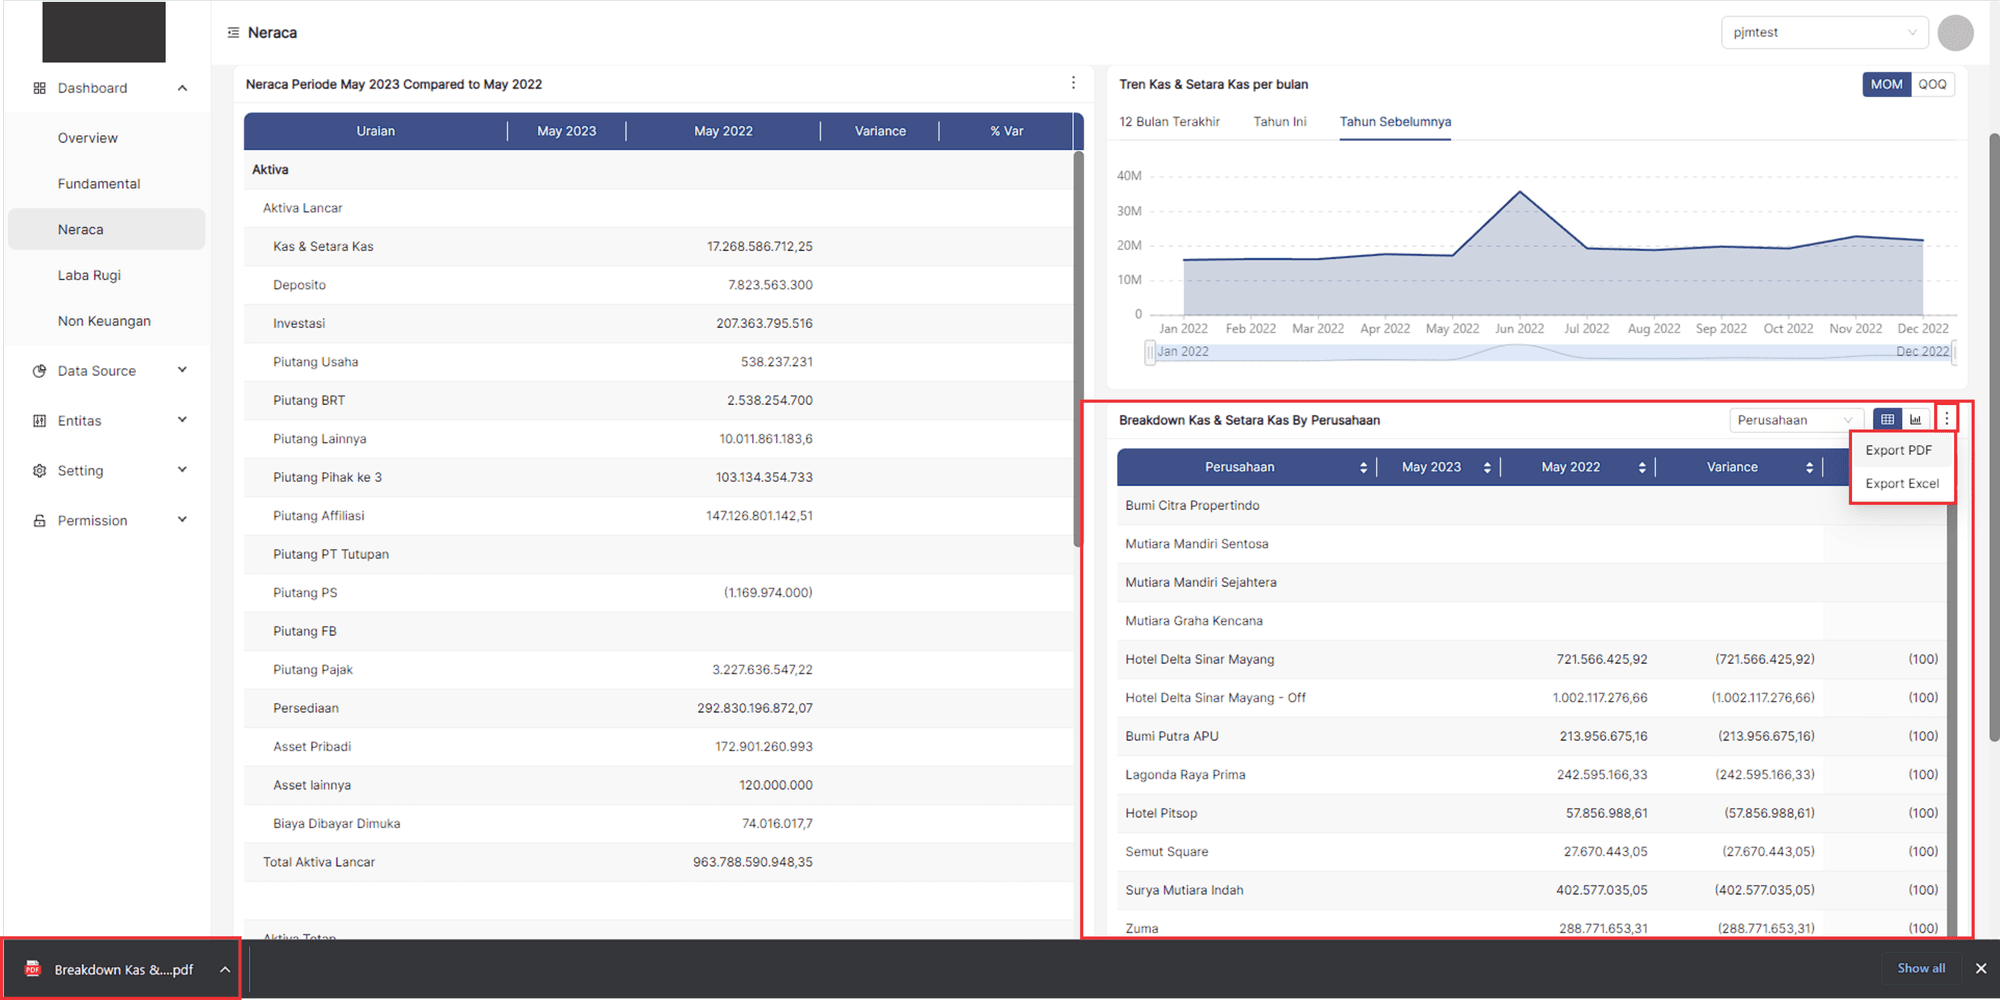Click three-dot options icon of Breakdown panel
This screenshot has height=1000, width=2000.
coord(1946,419)
